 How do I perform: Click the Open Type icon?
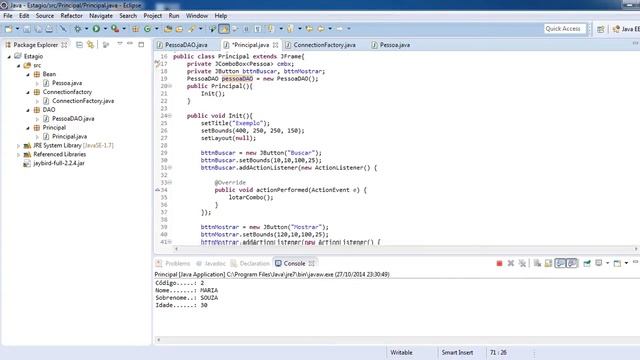[168, 29]
